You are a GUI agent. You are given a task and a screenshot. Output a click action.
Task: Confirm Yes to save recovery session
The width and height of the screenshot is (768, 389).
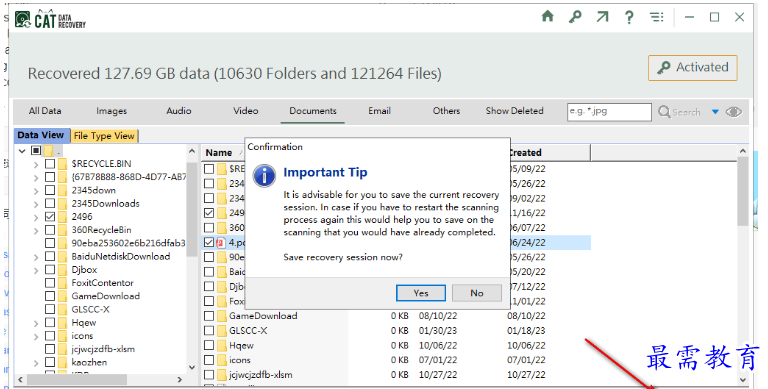pos(421,293)
